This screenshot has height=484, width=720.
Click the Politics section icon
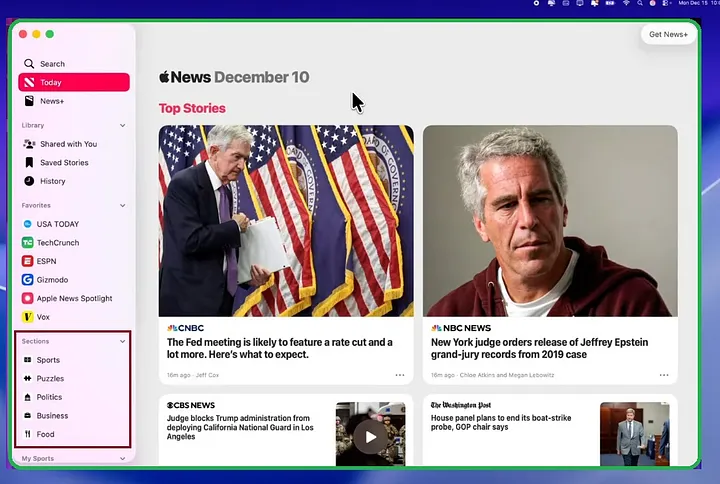(28, 397)
